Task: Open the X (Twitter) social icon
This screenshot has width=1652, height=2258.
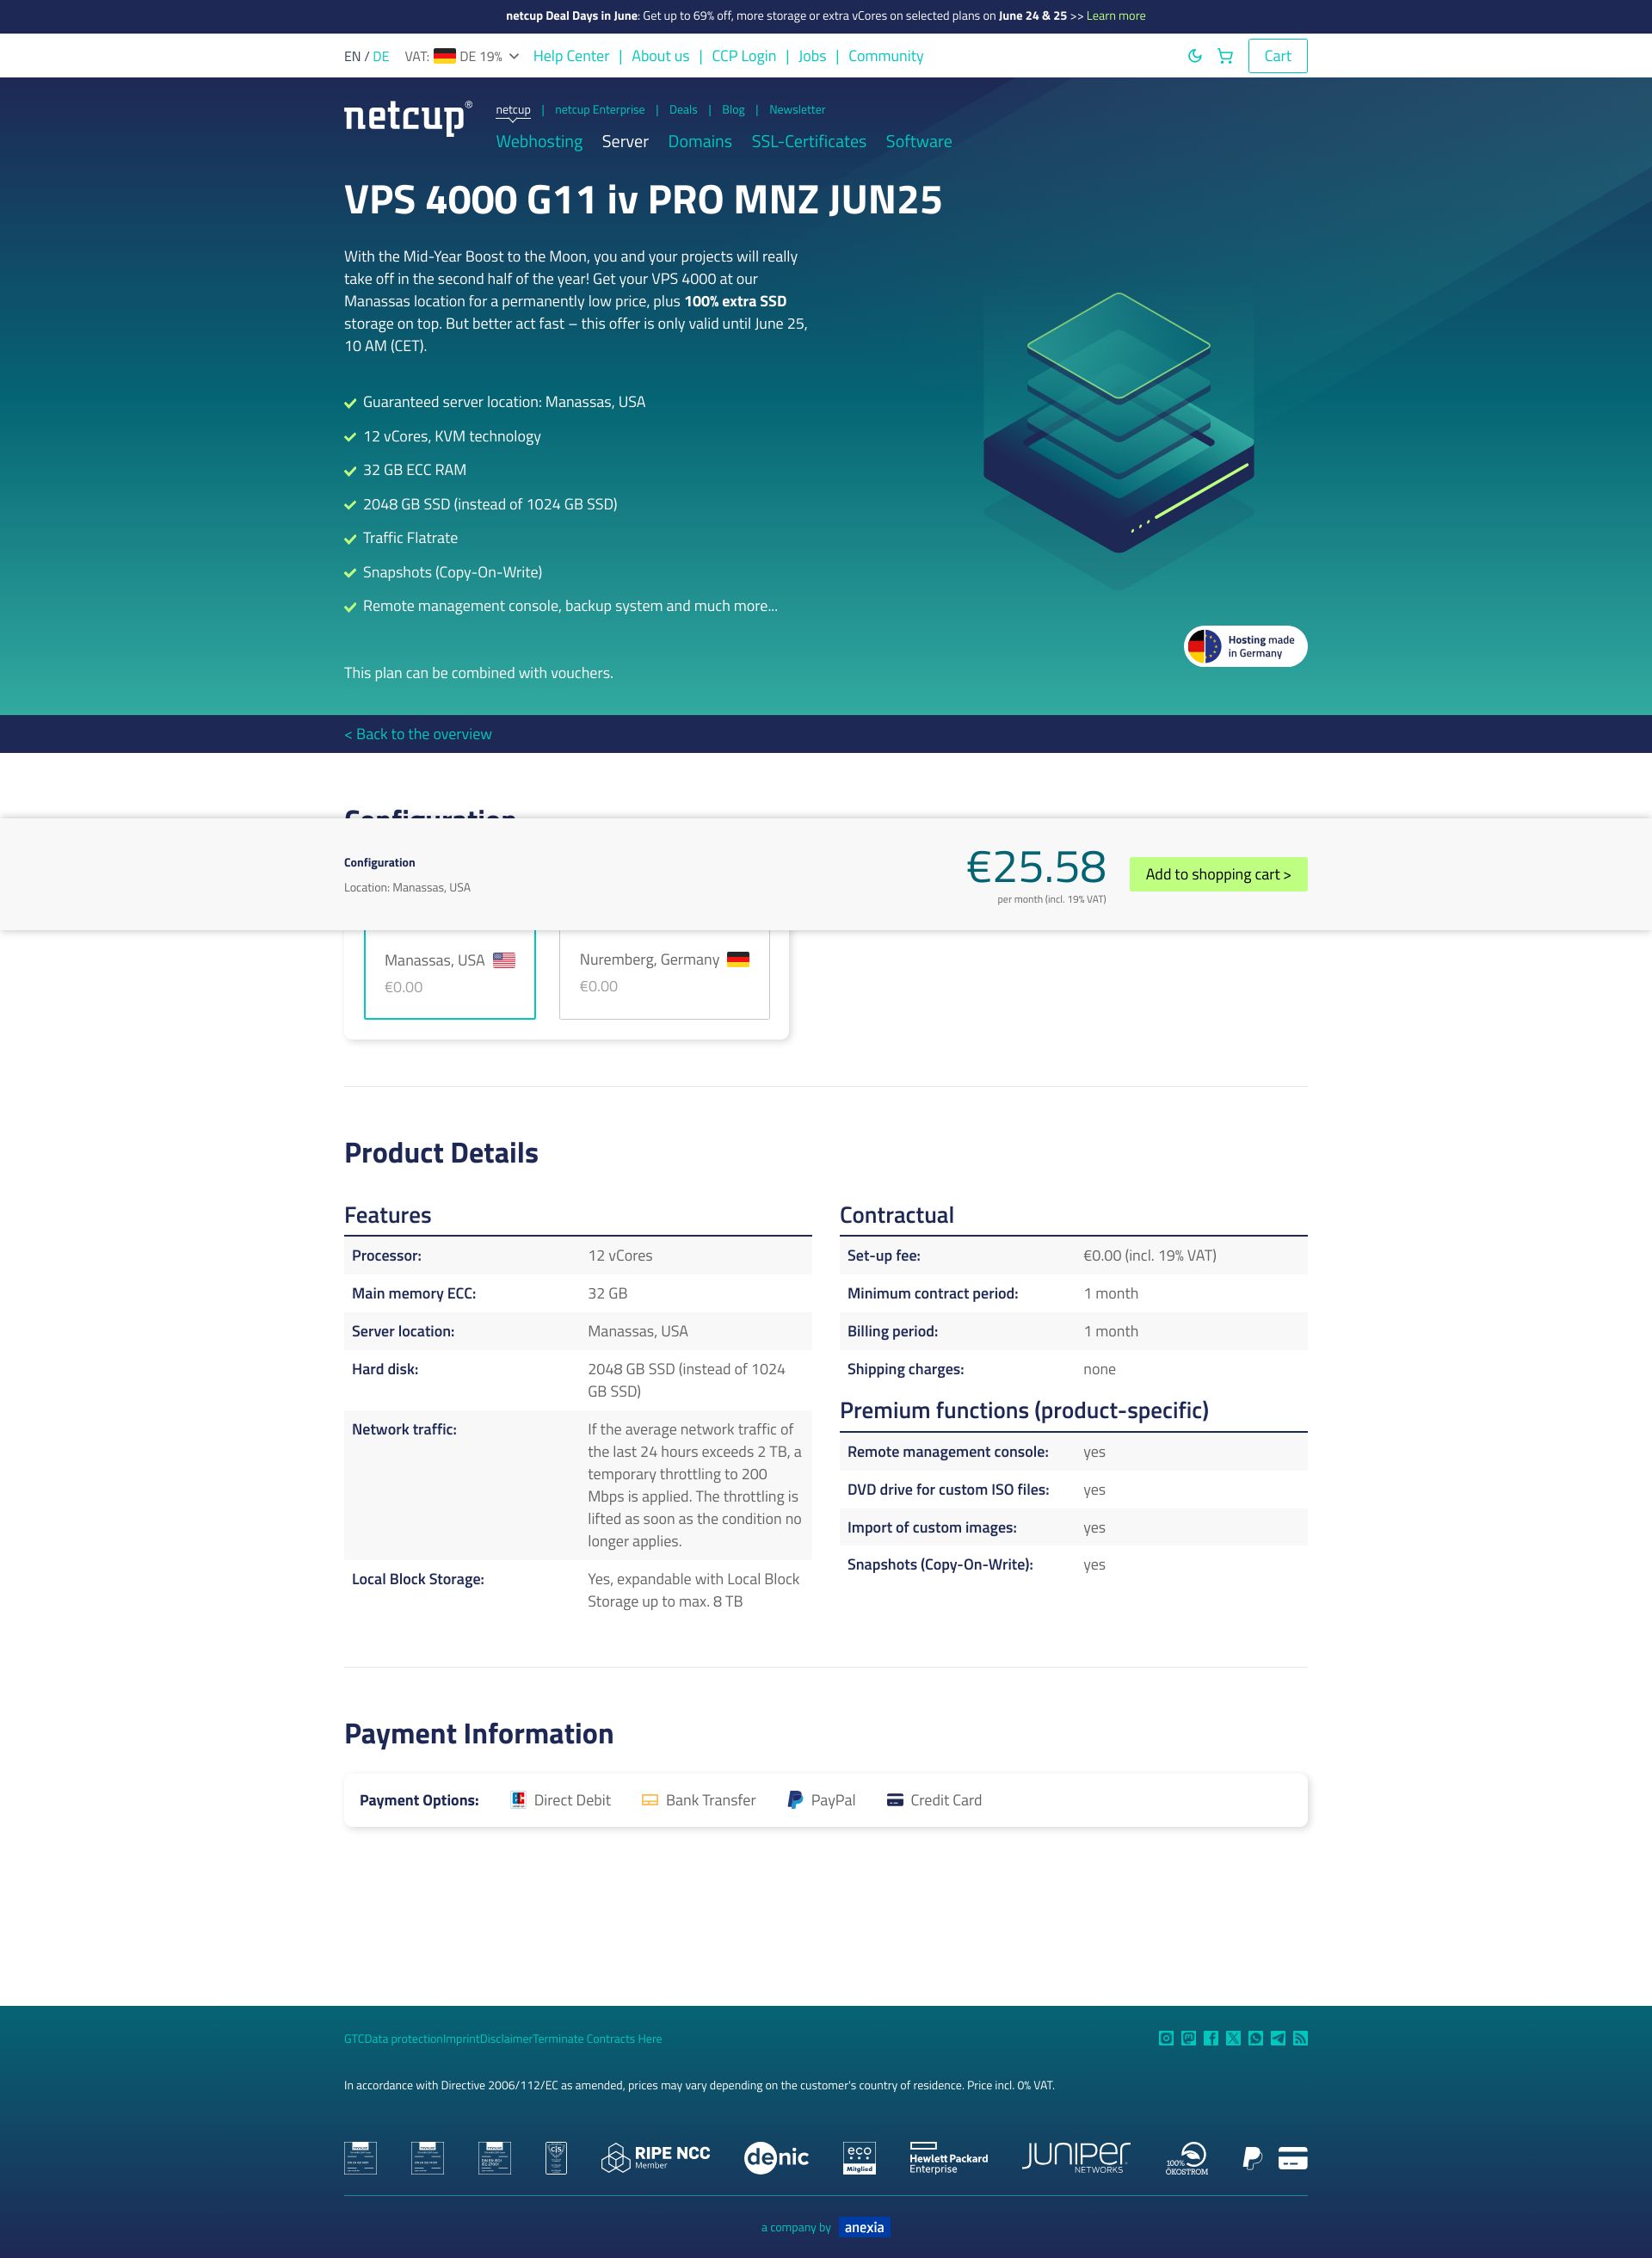Action: 1233,2038
